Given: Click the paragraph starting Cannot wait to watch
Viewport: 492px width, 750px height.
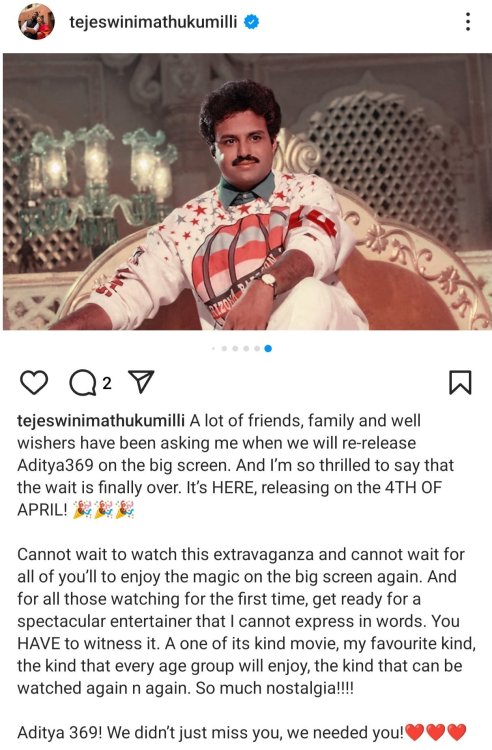Looking at the screenshot, I should [247, 621].
